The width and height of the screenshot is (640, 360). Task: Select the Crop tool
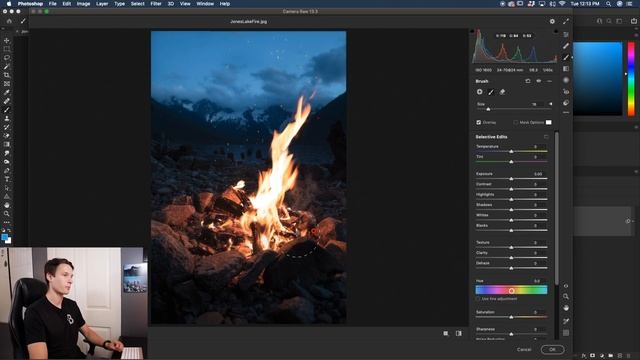pos(7,75)
